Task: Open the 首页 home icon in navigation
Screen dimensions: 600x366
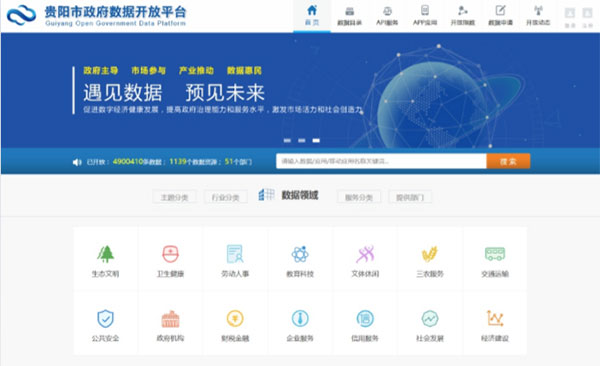Action: coord(312,10)
